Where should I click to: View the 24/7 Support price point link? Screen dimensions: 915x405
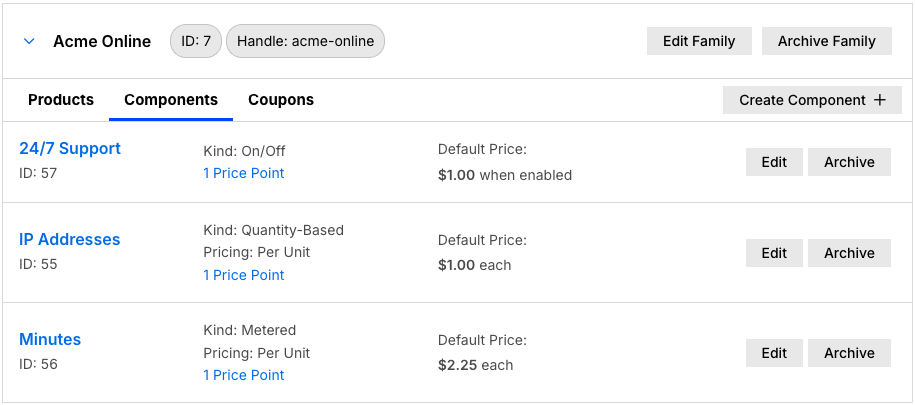pos(244,174)
